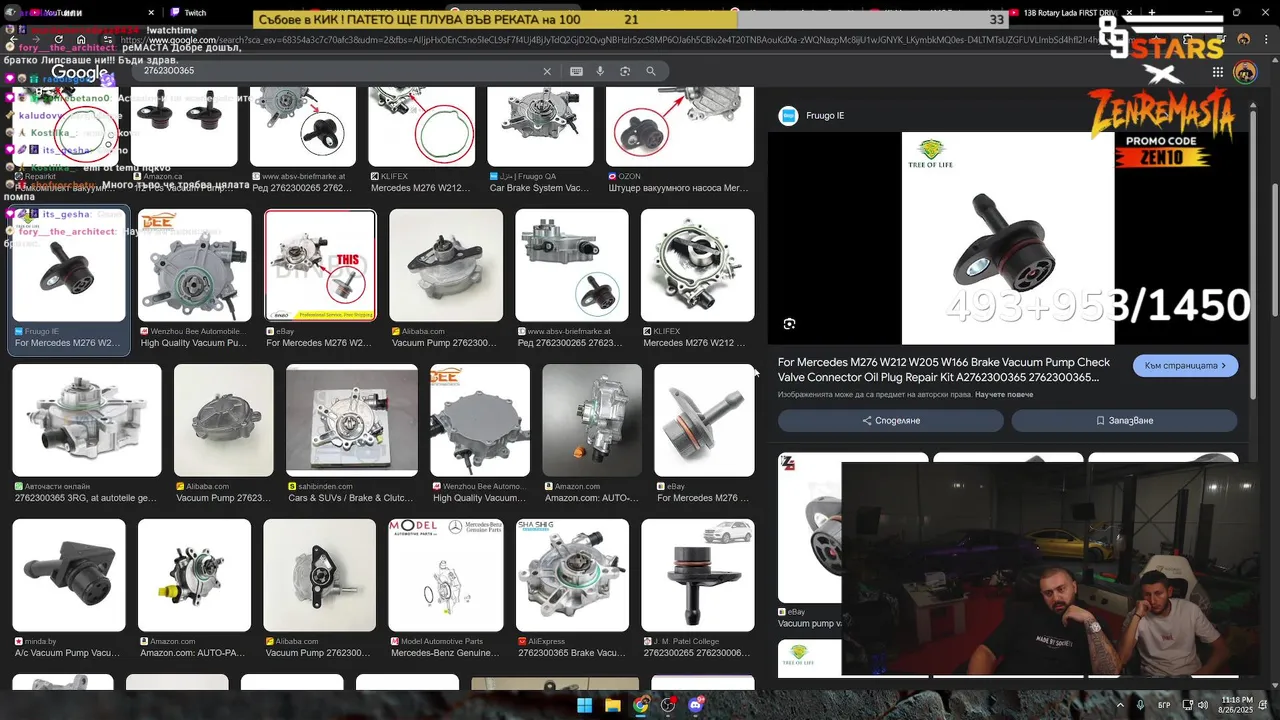This screenshot has width=1280, height=720.
Task: Open the Chrome profile avatar
Action: pos(1243,39)
